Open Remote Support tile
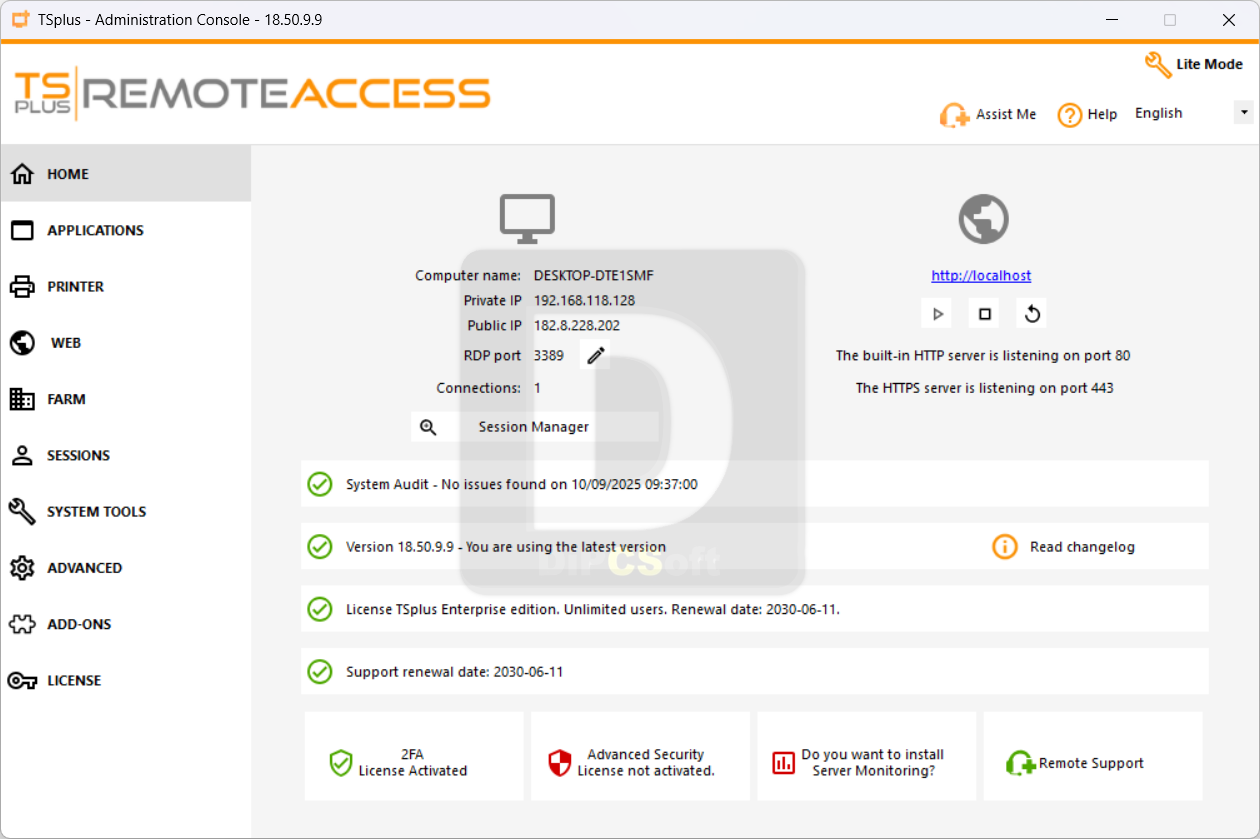The image size is (1260, 839). coord(1093,756)
